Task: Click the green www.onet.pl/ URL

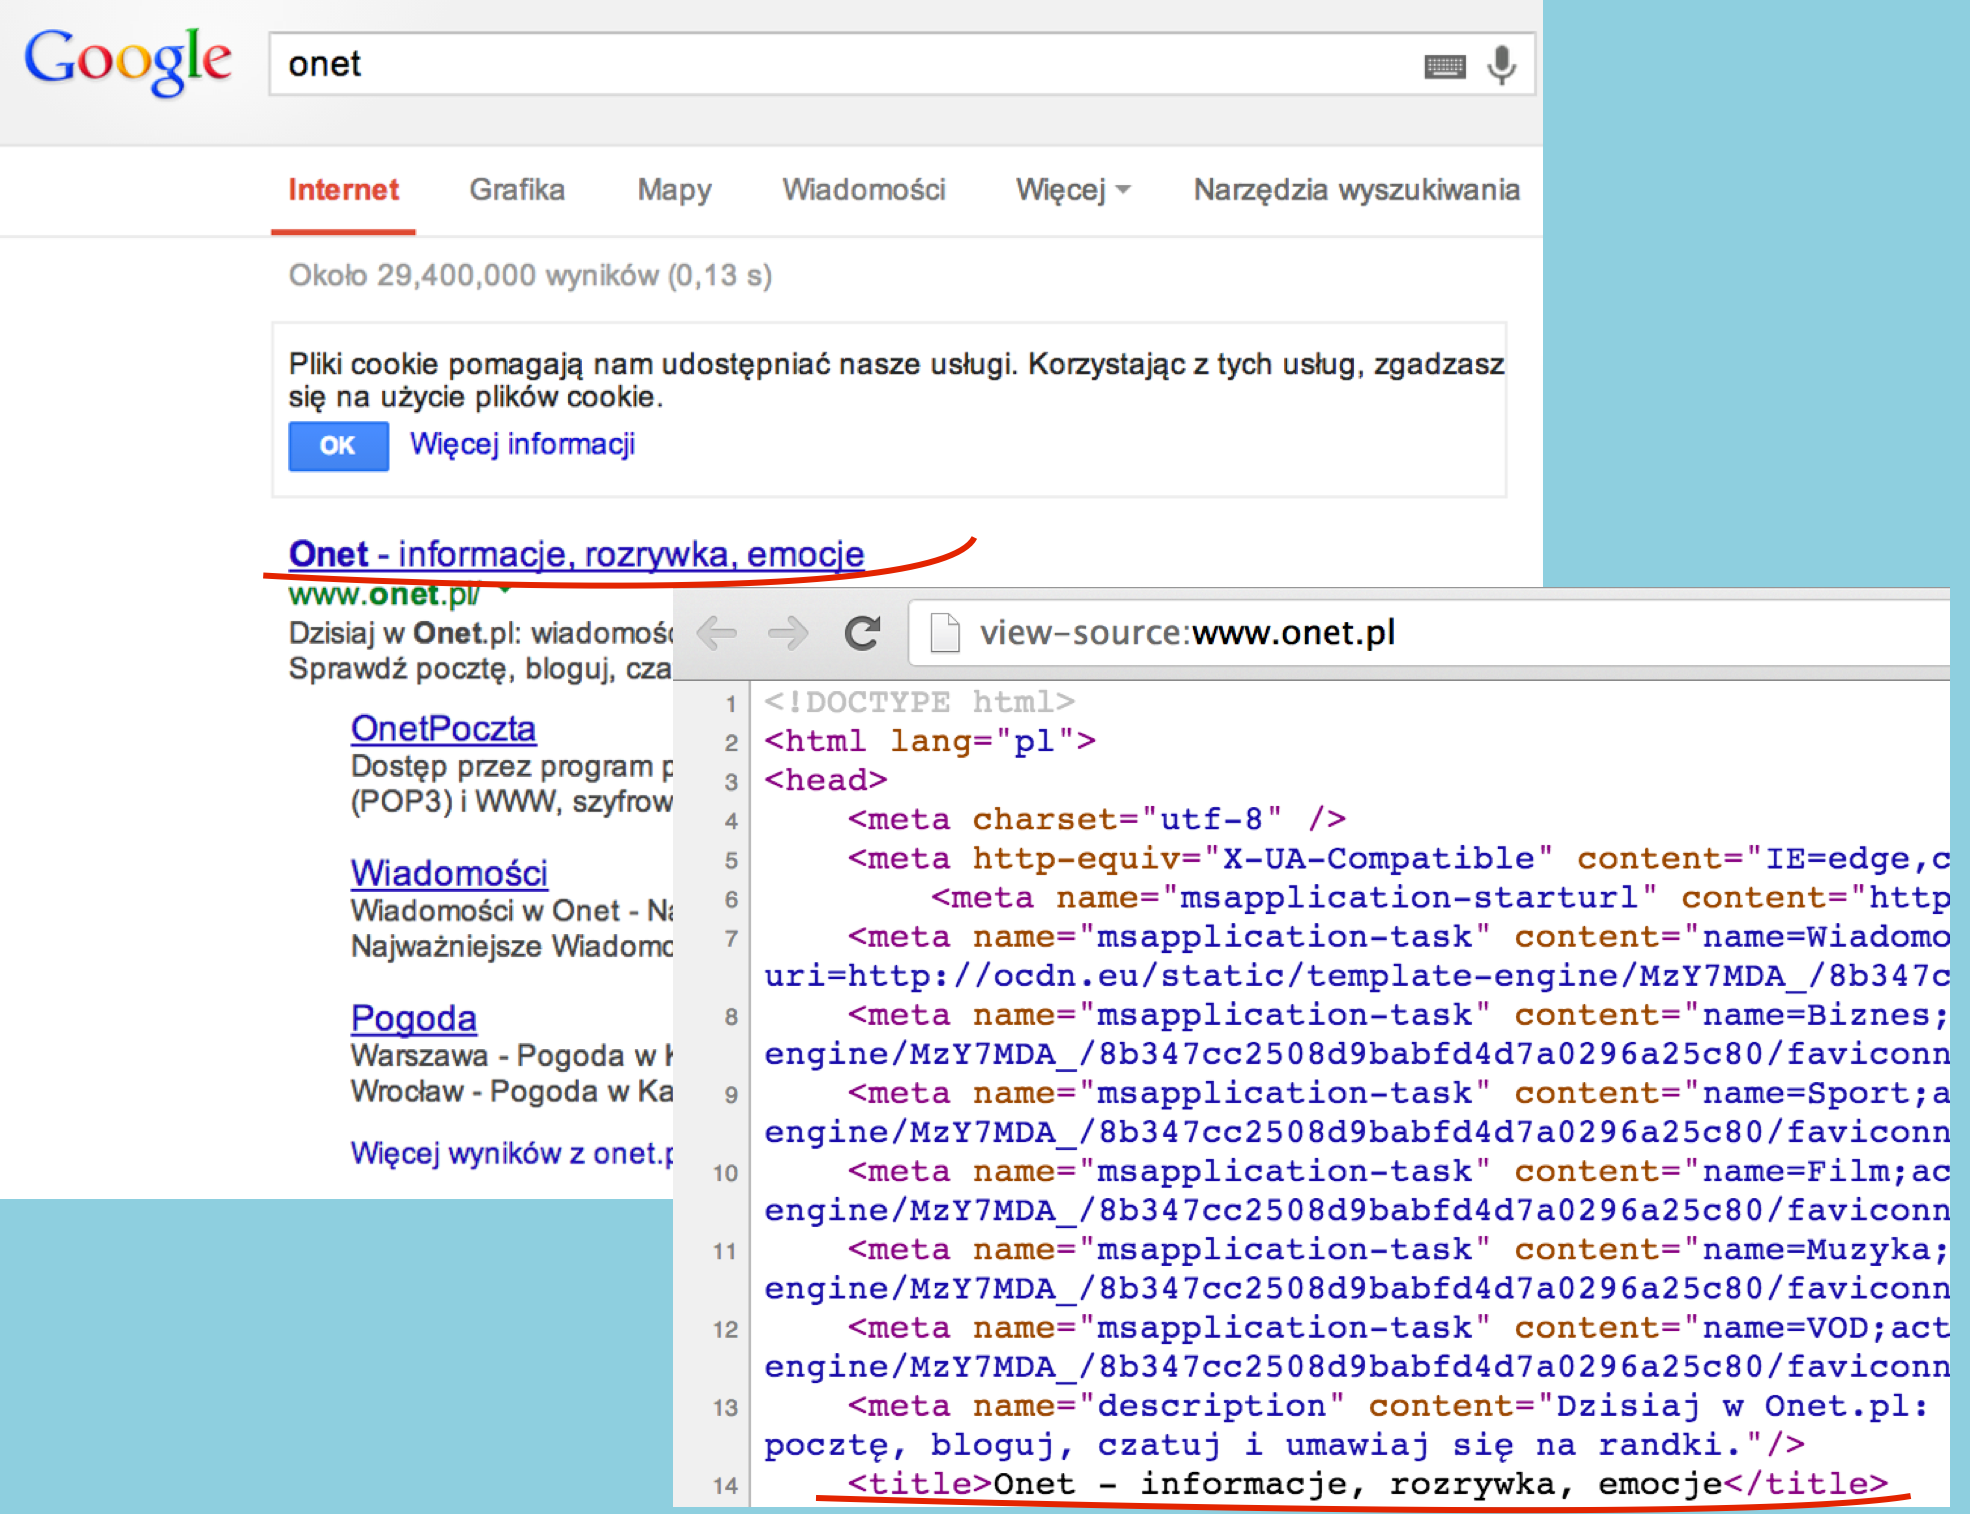Action: (384, 594)
